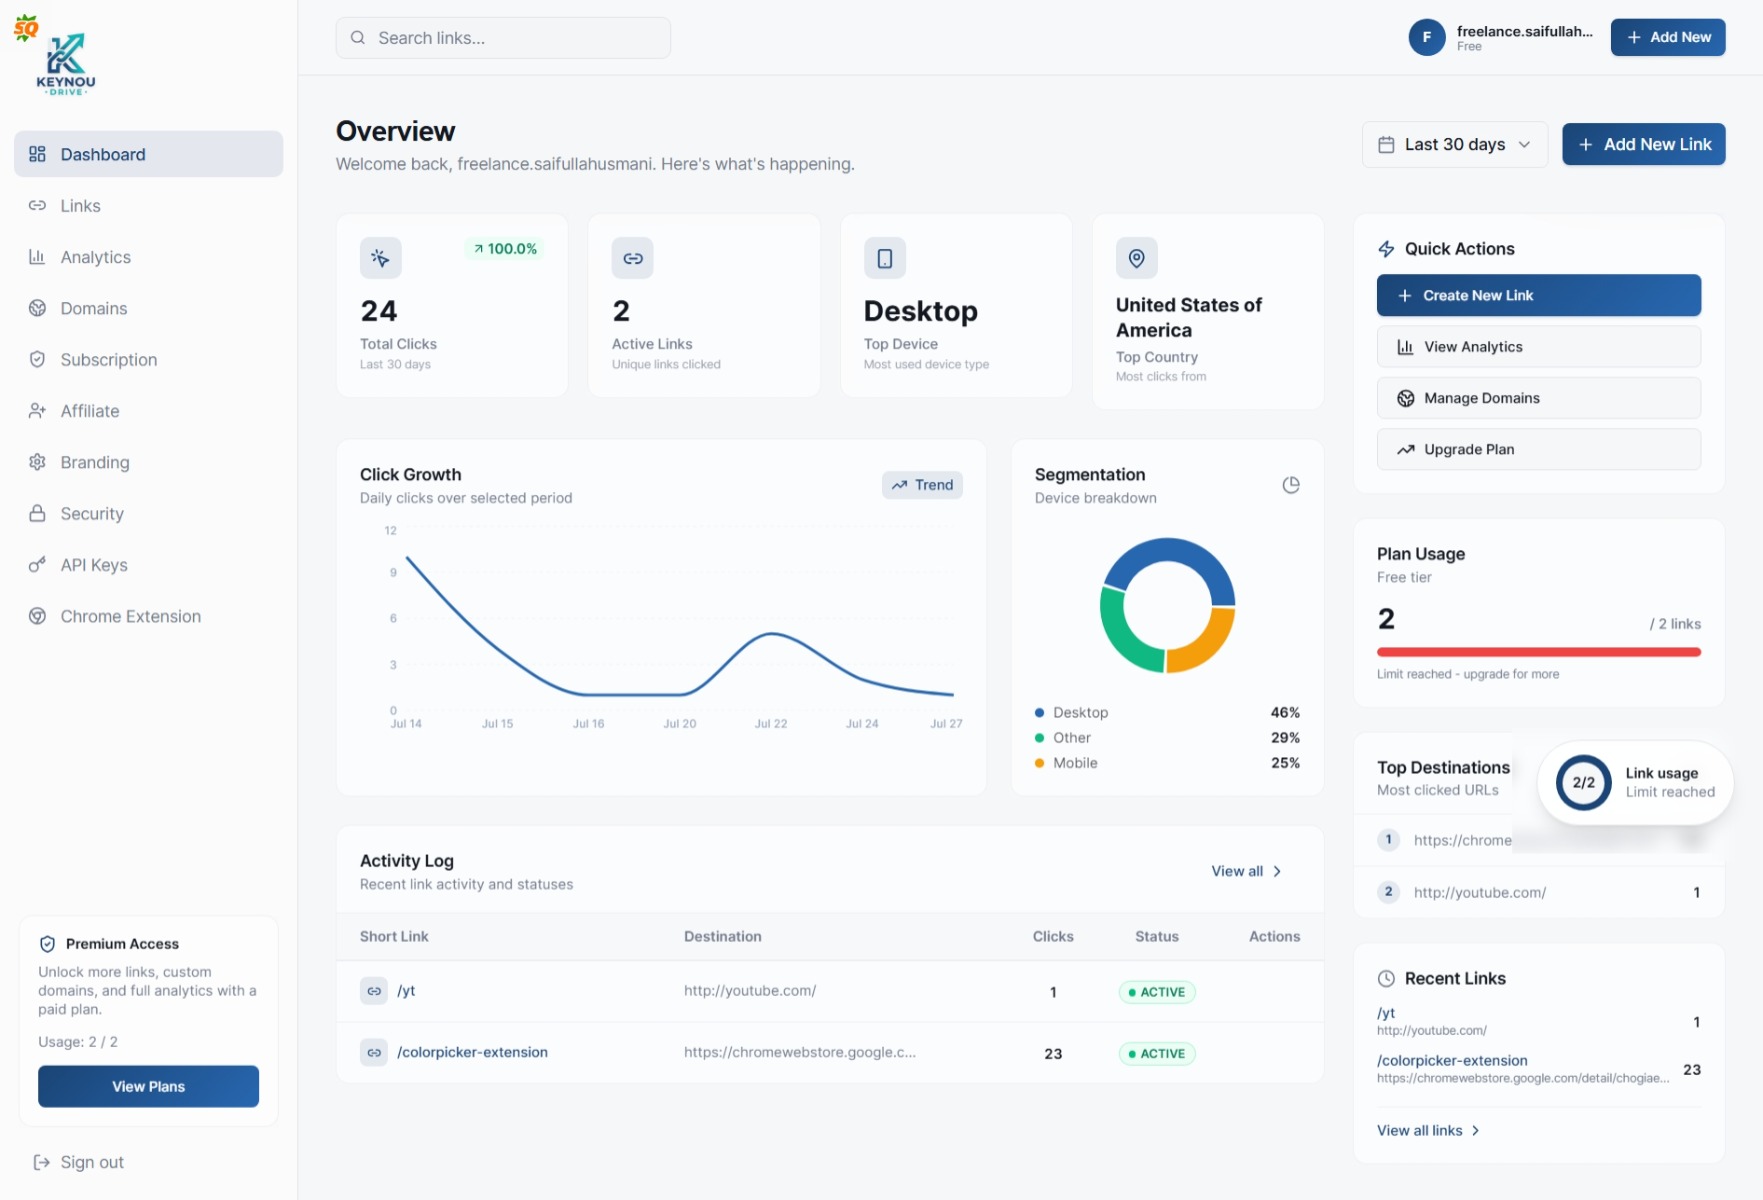Click the link icon beside /yt row

(374, 991)
